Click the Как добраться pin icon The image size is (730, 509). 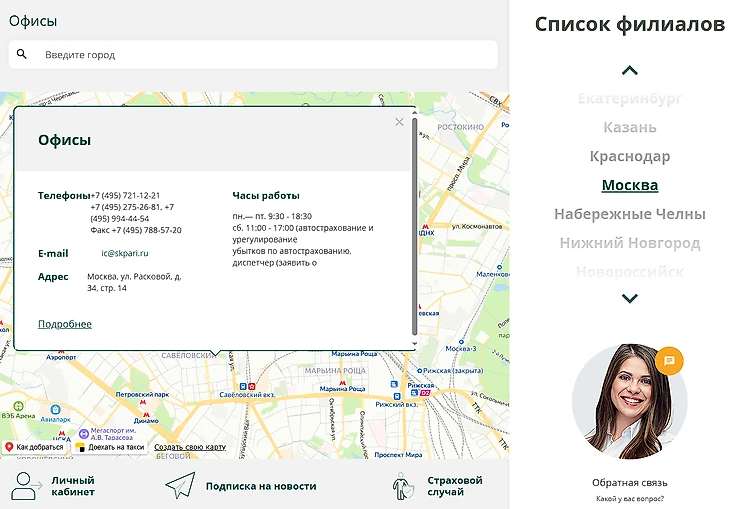click(9, 447)
